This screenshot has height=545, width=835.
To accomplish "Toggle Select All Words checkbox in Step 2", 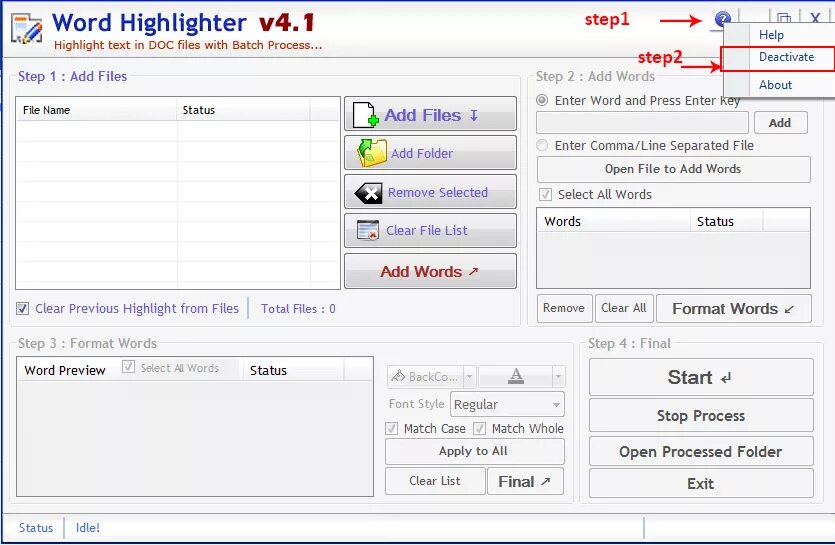I will coord(545,194).
